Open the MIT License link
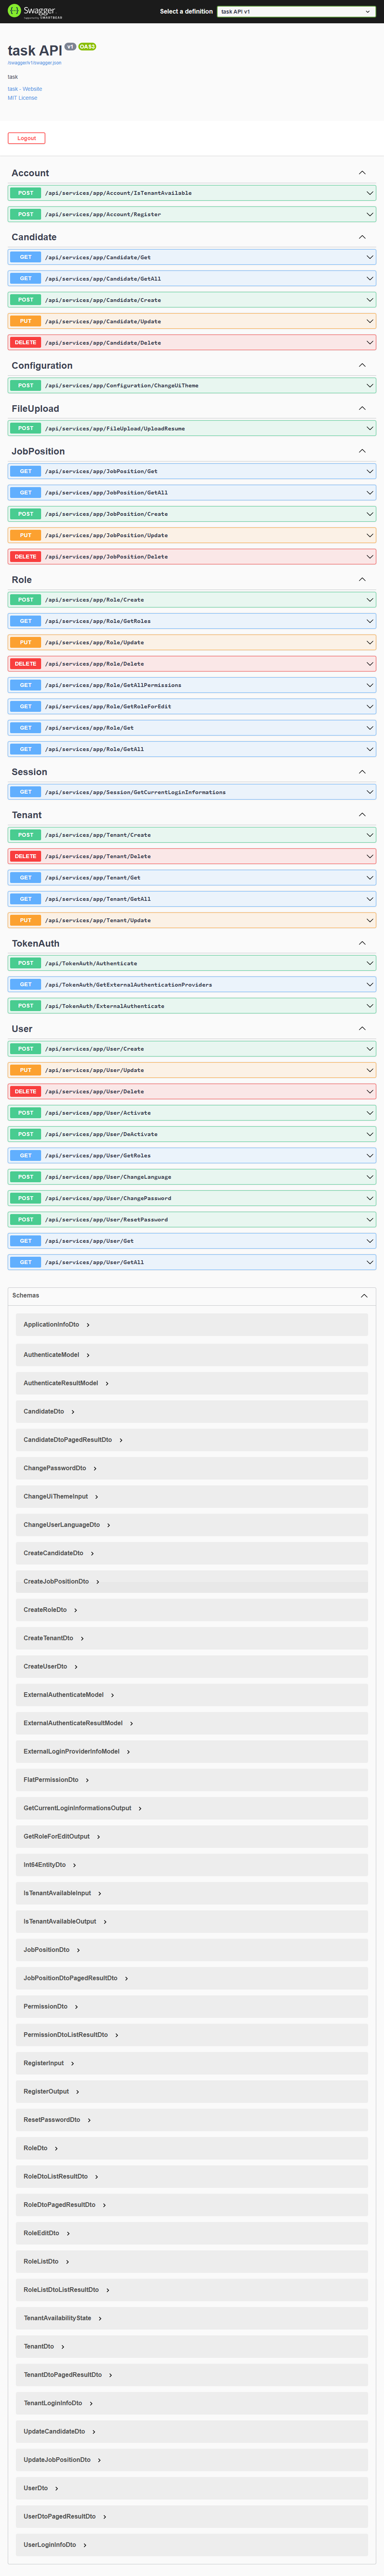Screen dimensions: 384x2576 [x=22, y=98]
